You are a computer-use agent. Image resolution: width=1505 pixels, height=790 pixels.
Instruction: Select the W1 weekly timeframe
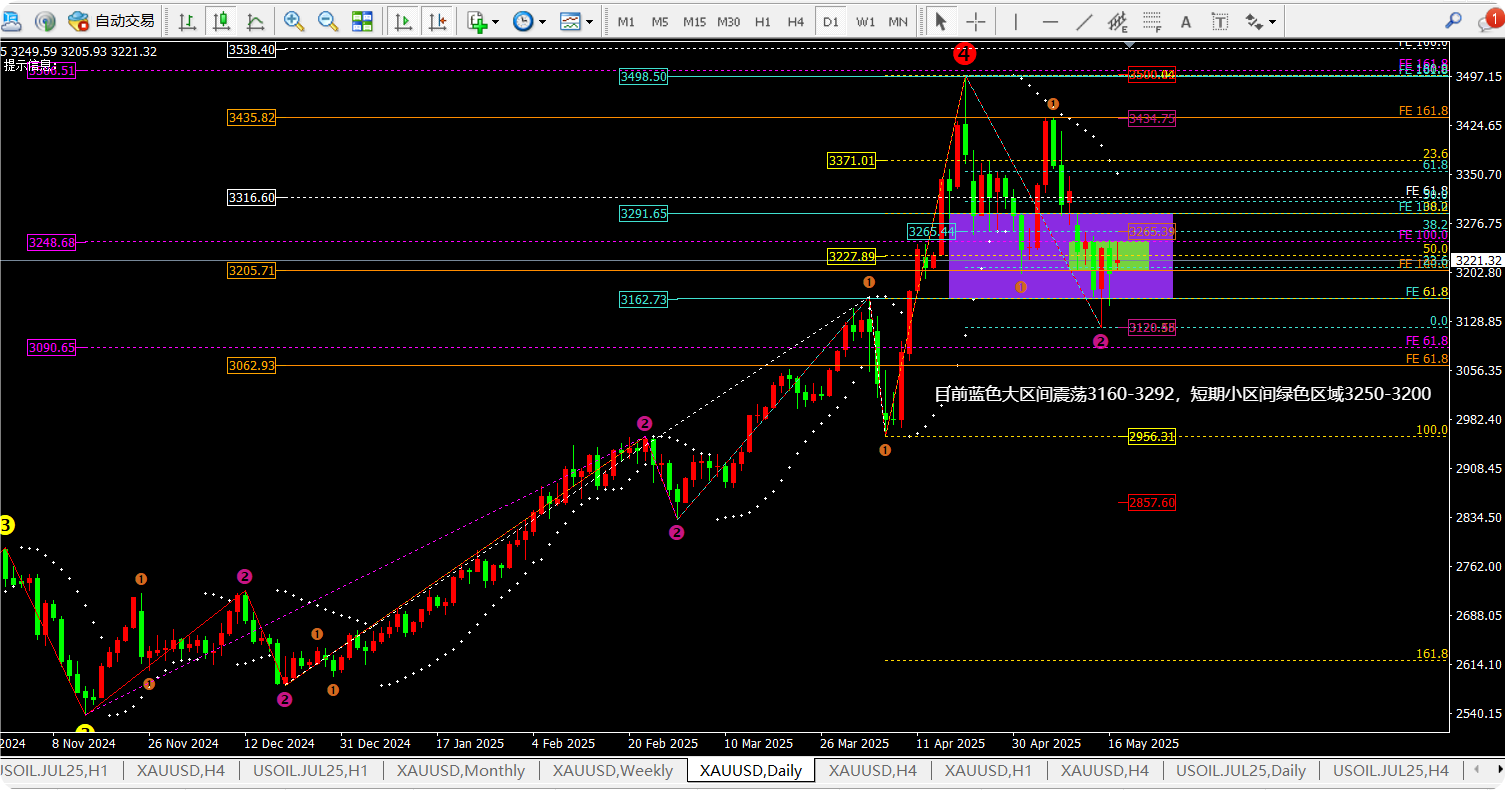click(866, 21)
